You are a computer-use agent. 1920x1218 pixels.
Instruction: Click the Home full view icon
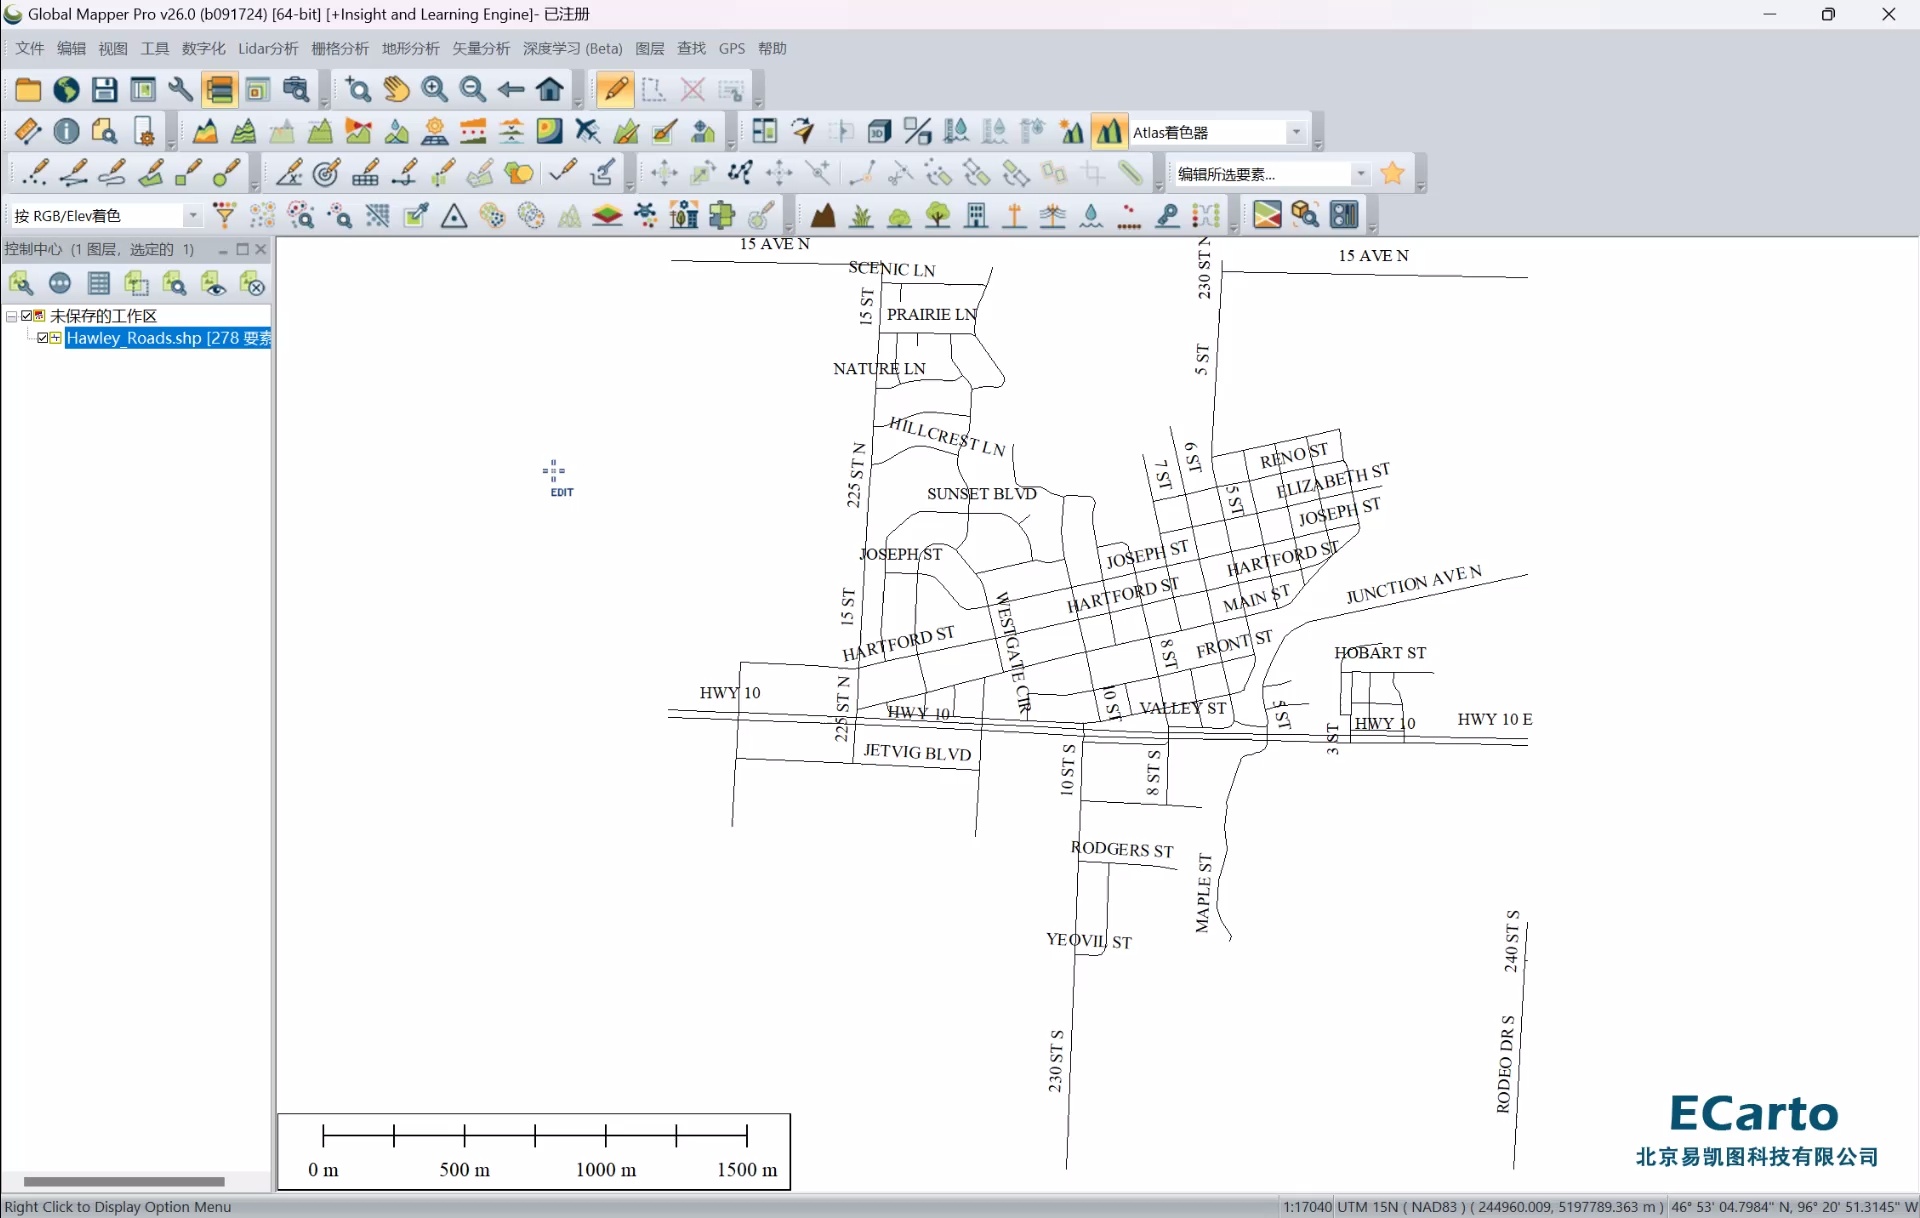click(x=550, y=90)
